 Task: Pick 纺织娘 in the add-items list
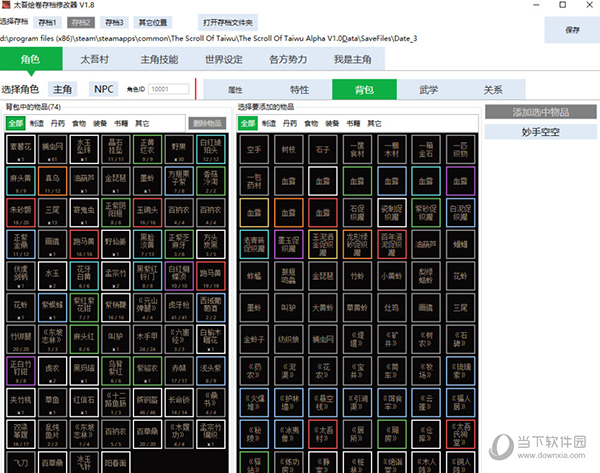[x=289, y=339]
